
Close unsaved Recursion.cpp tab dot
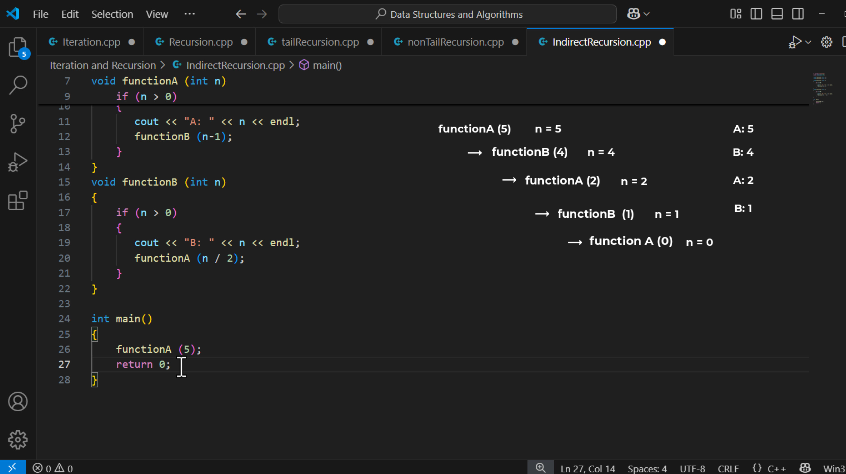point(244,42)
